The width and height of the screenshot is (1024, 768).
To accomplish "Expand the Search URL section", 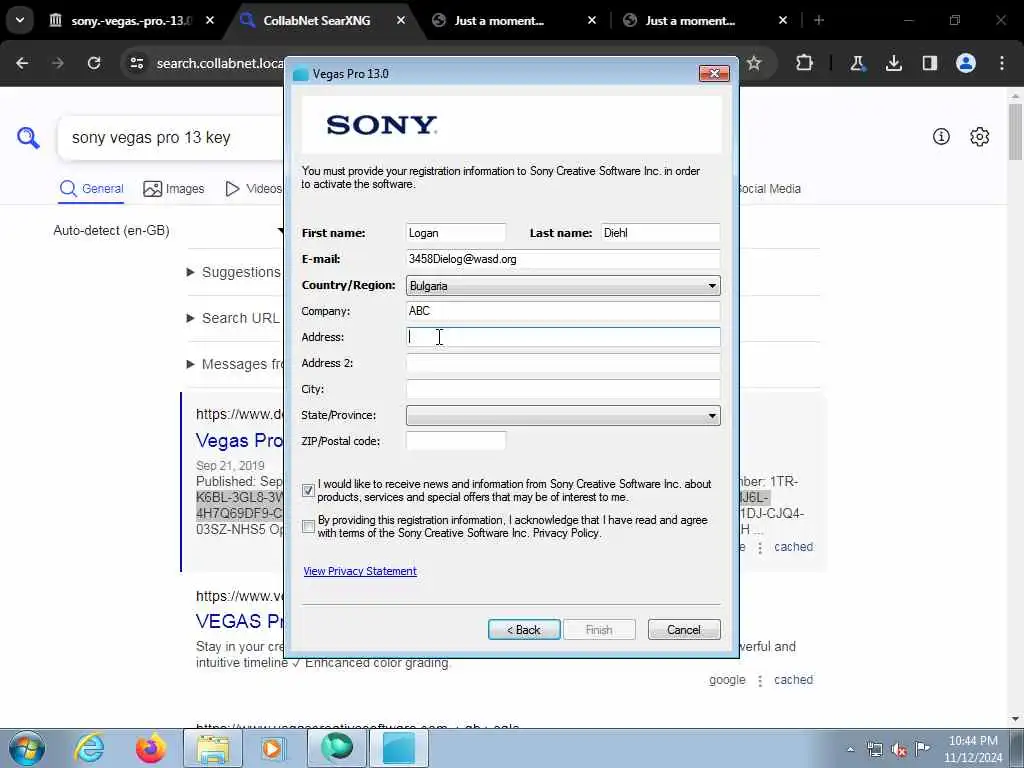I will (234, 318).
